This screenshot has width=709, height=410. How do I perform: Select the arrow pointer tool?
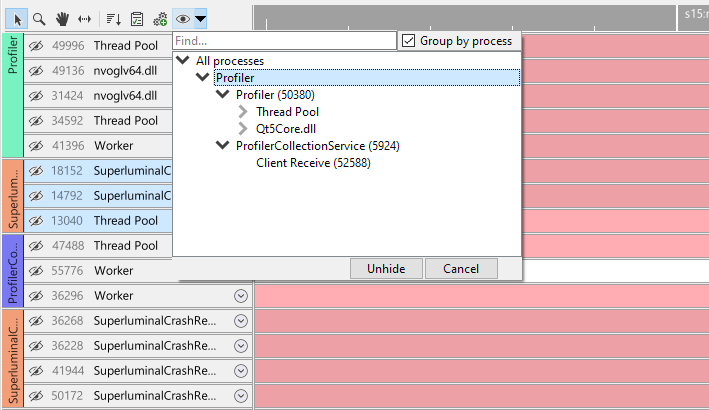[17, 18]
